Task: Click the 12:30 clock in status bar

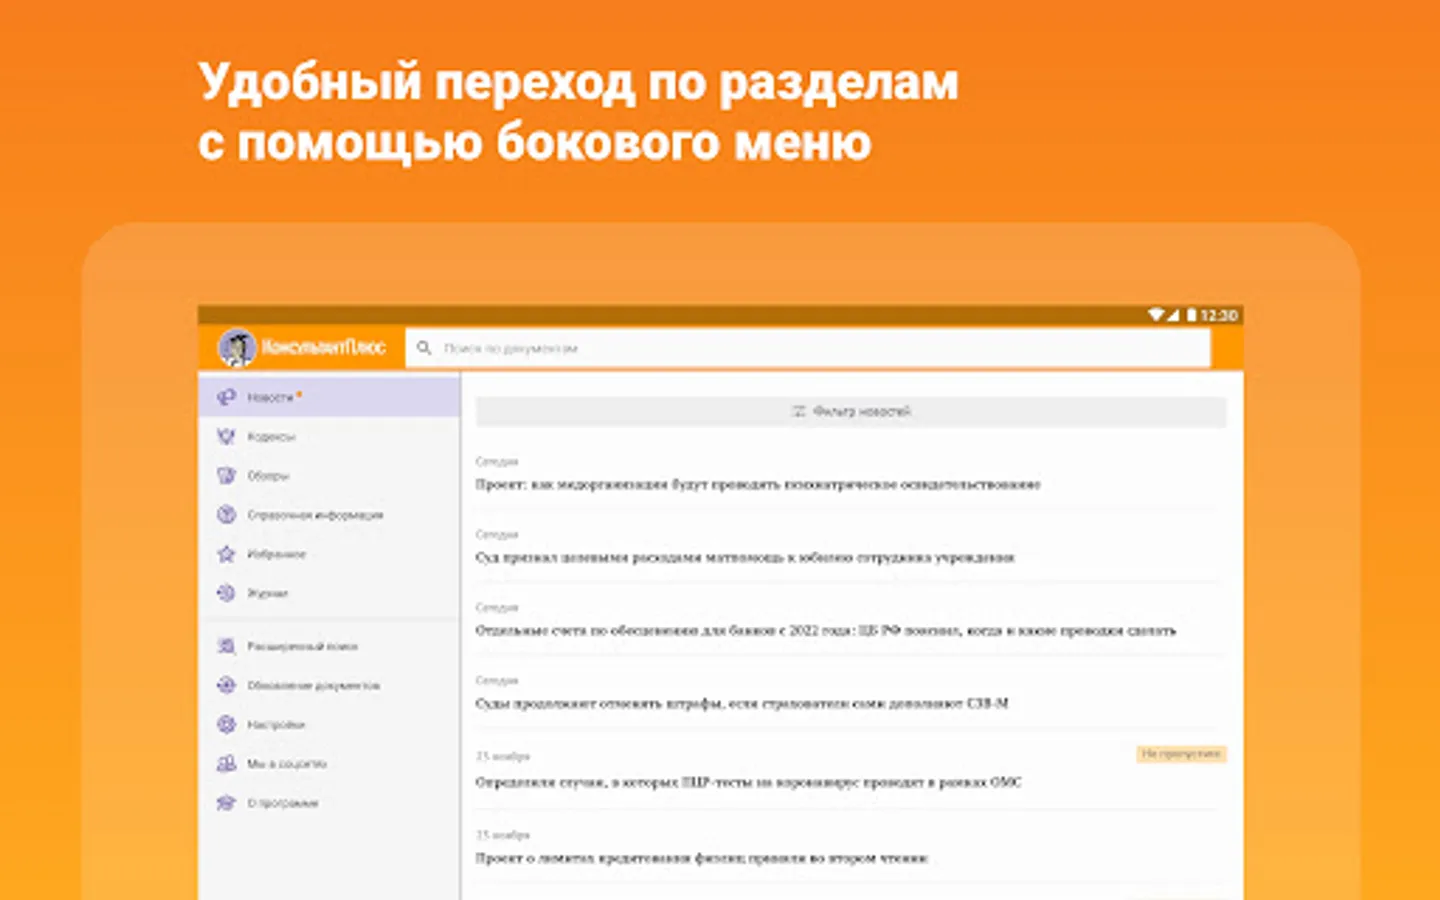Action: click(1219, 315)
